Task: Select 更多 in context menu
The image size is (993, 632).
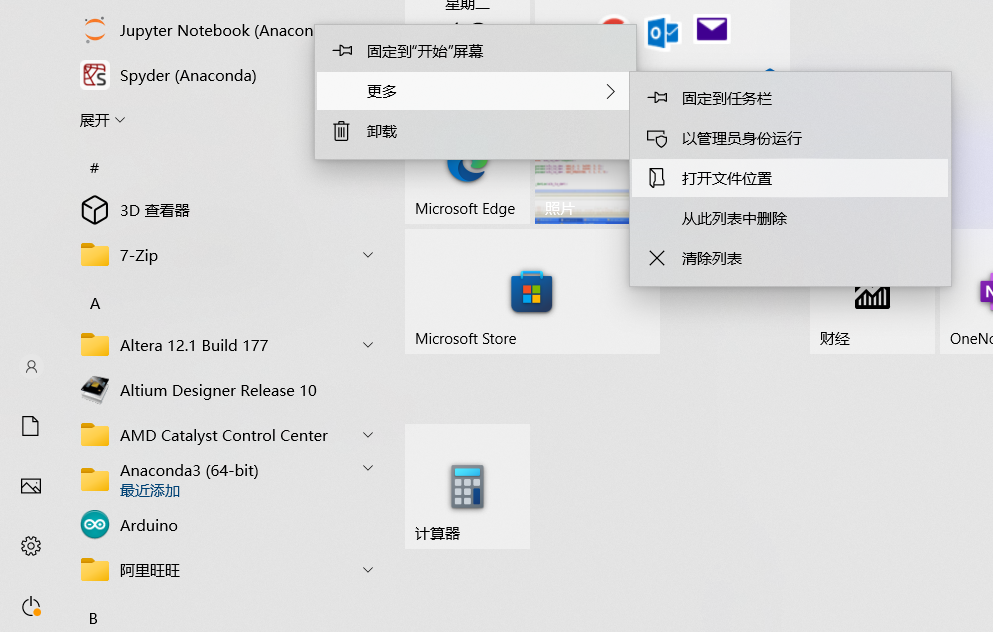Action: [472, 91]
